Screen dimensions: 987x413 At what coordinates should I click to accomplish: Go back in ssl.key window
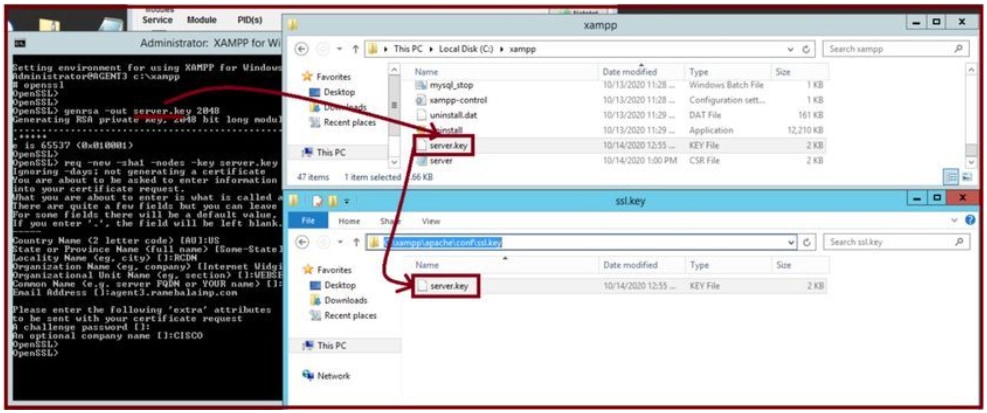(302, 242)
